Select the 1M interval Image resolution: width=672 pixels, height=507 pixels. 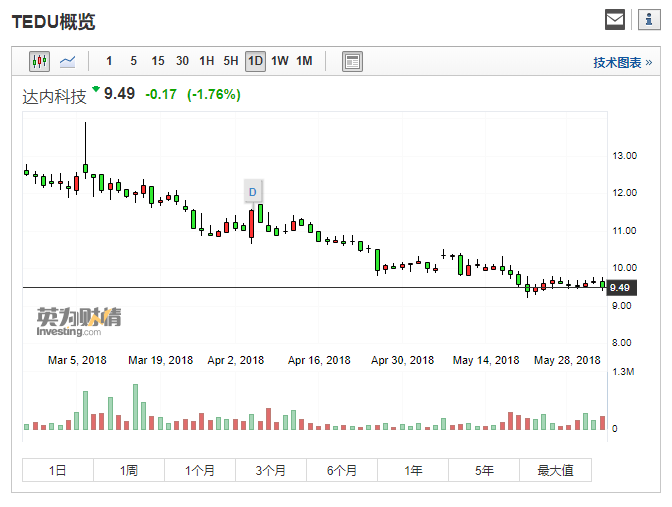click(304, 61)
